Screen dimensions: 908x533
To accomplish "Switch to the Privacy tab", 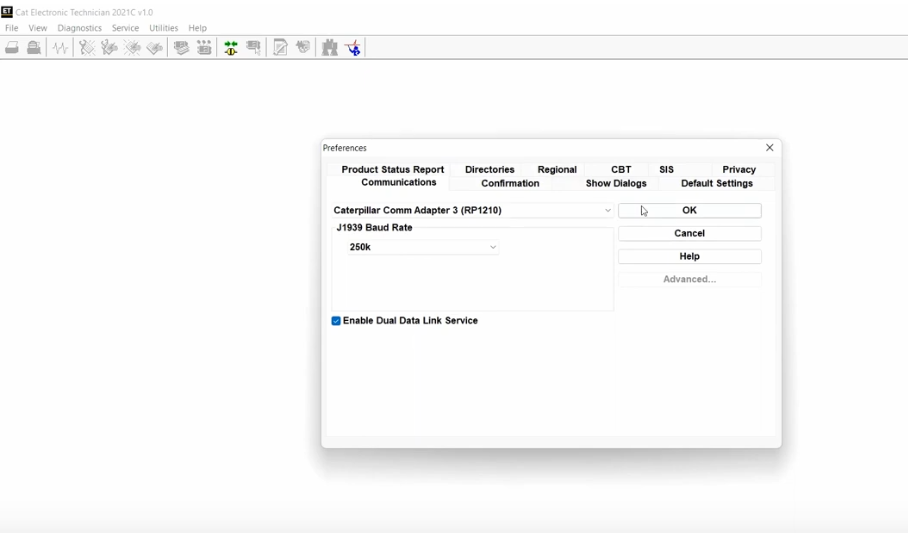I will (739, 170).
